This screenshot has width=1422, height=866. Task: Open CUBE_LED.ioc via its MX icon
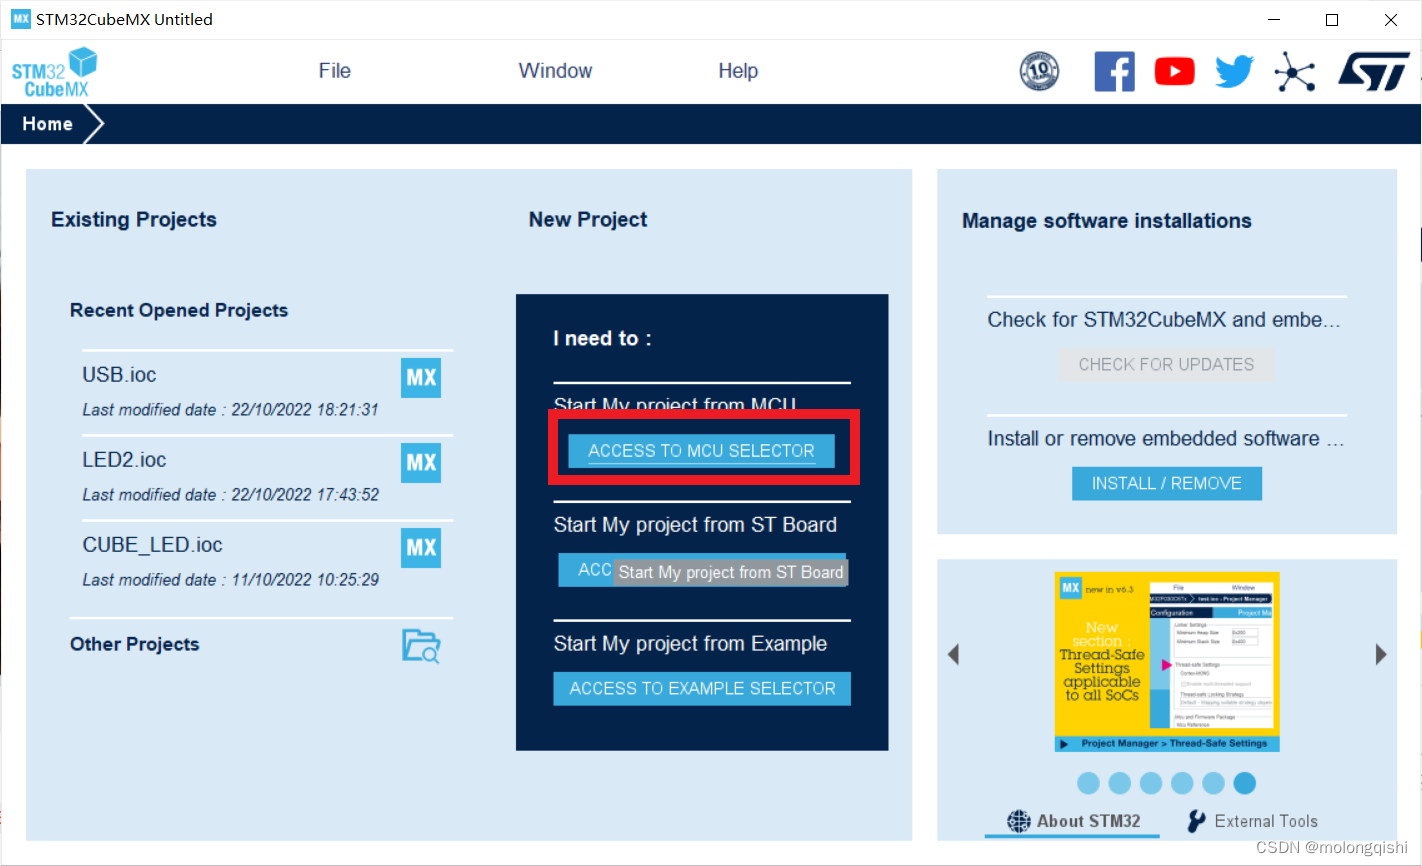421,548
